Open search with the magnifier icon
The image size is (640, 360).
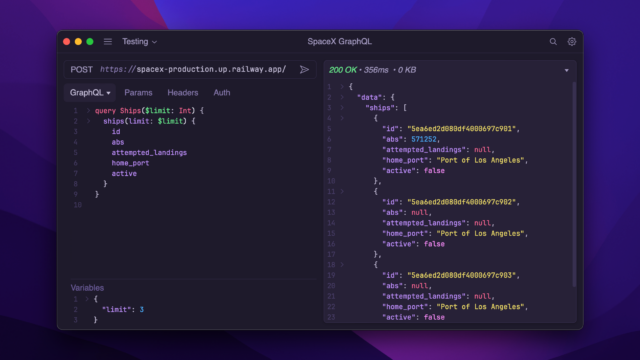[553, 42]
